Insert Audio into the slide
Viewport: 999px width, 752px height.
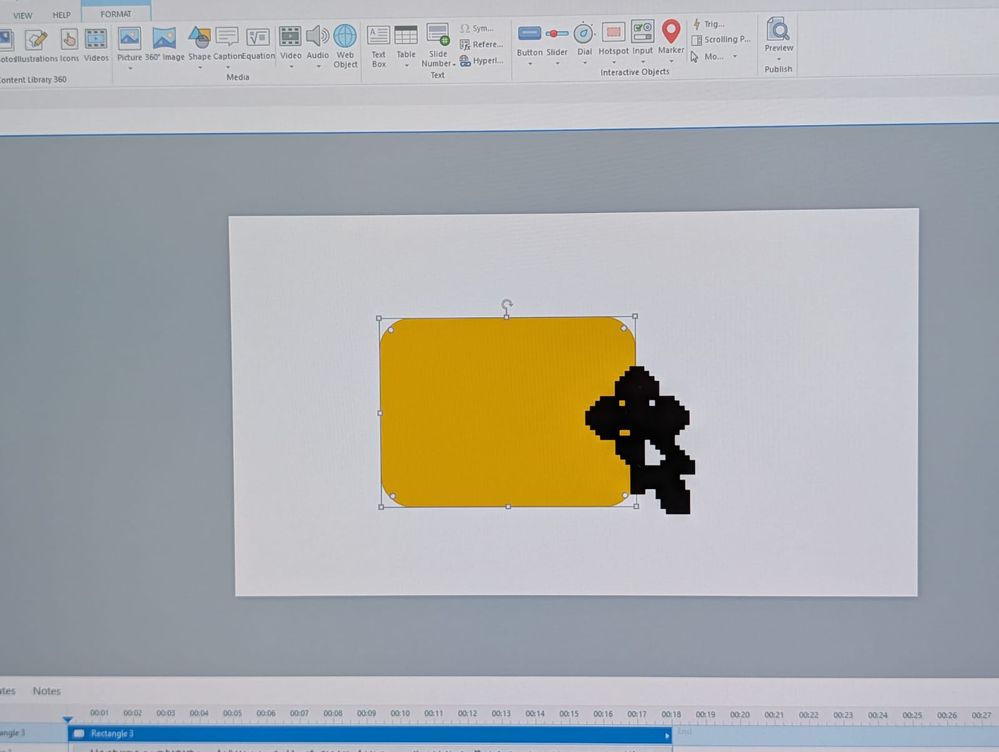pos(317,42)
